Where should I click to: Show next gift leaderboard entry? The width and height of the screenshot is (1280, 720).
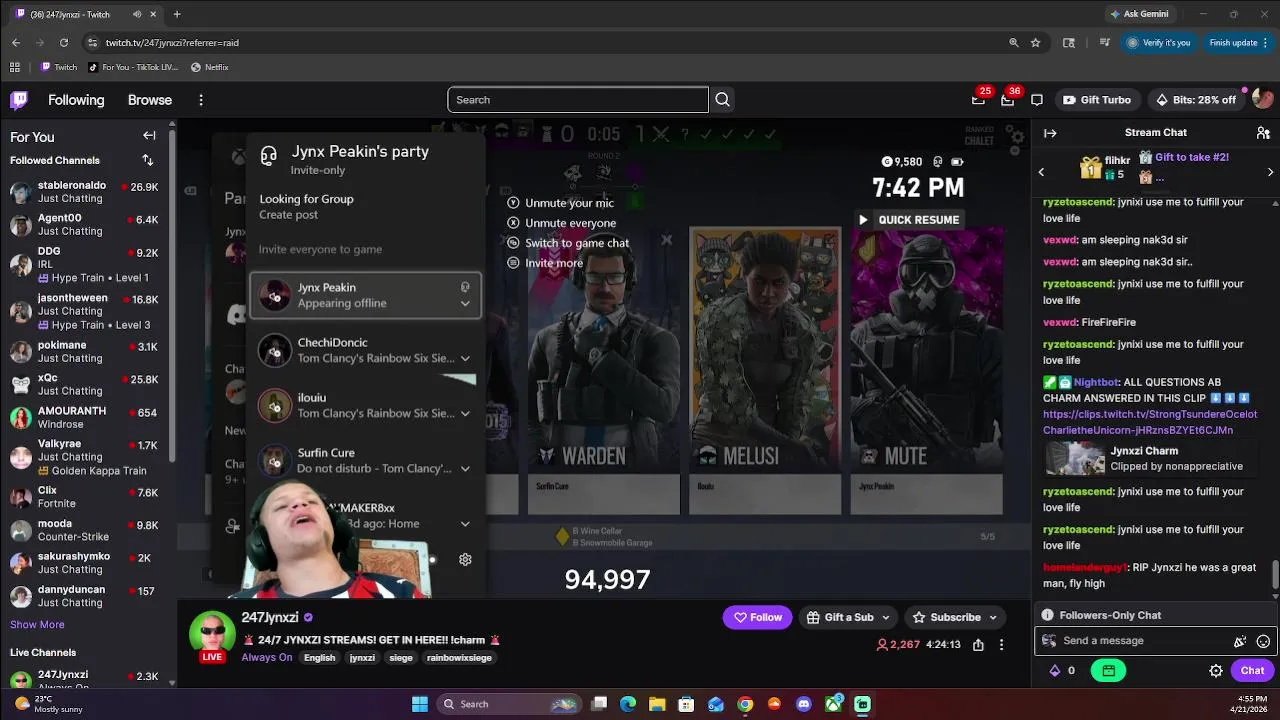tap(1271, 172)
